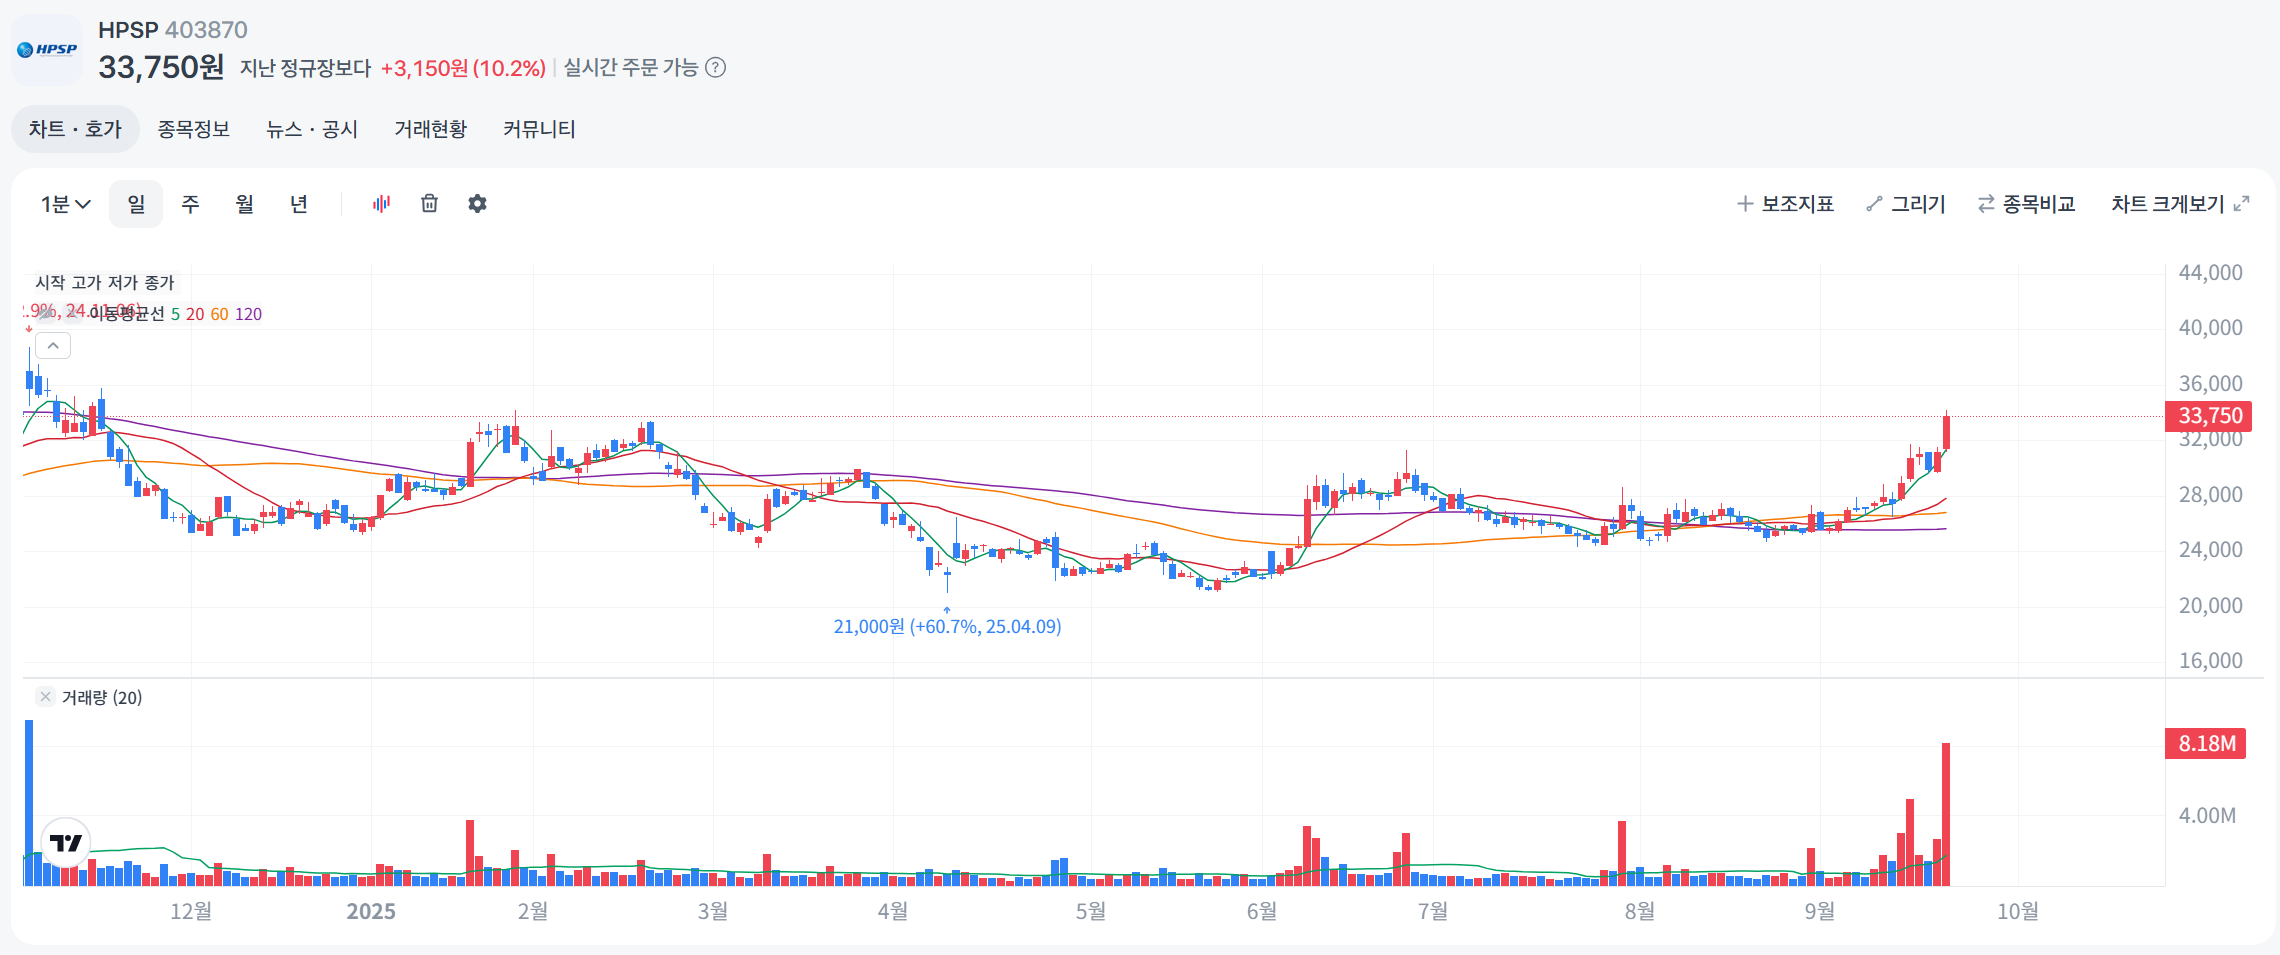Remove 이동평균선 indicator with X icon

(x=73, y=313)
